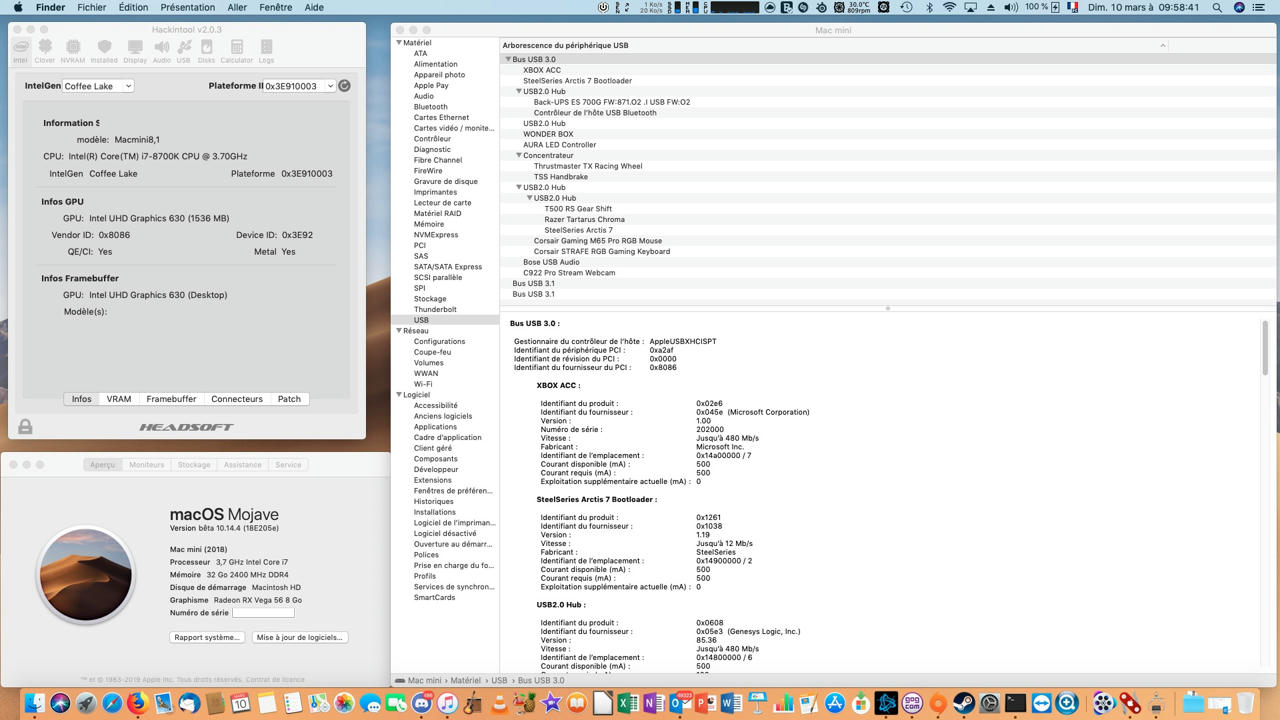
Task: Click the Rapport système button
Action: (207, 637)
